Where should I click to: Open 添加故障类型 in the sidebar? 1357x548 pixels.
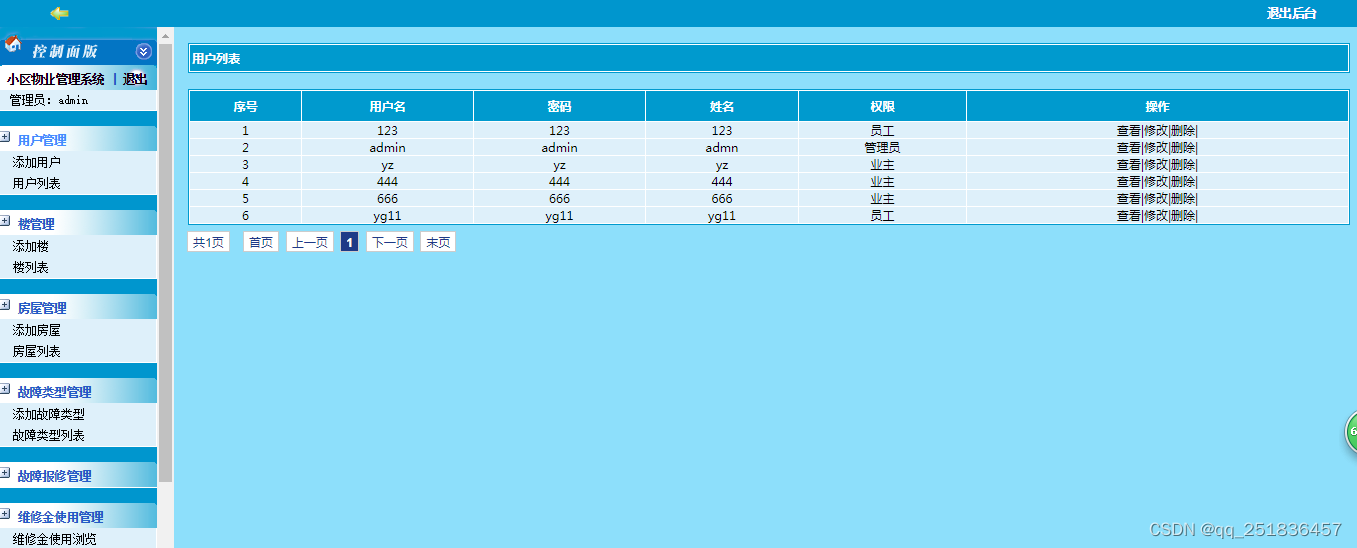point(49,414)
